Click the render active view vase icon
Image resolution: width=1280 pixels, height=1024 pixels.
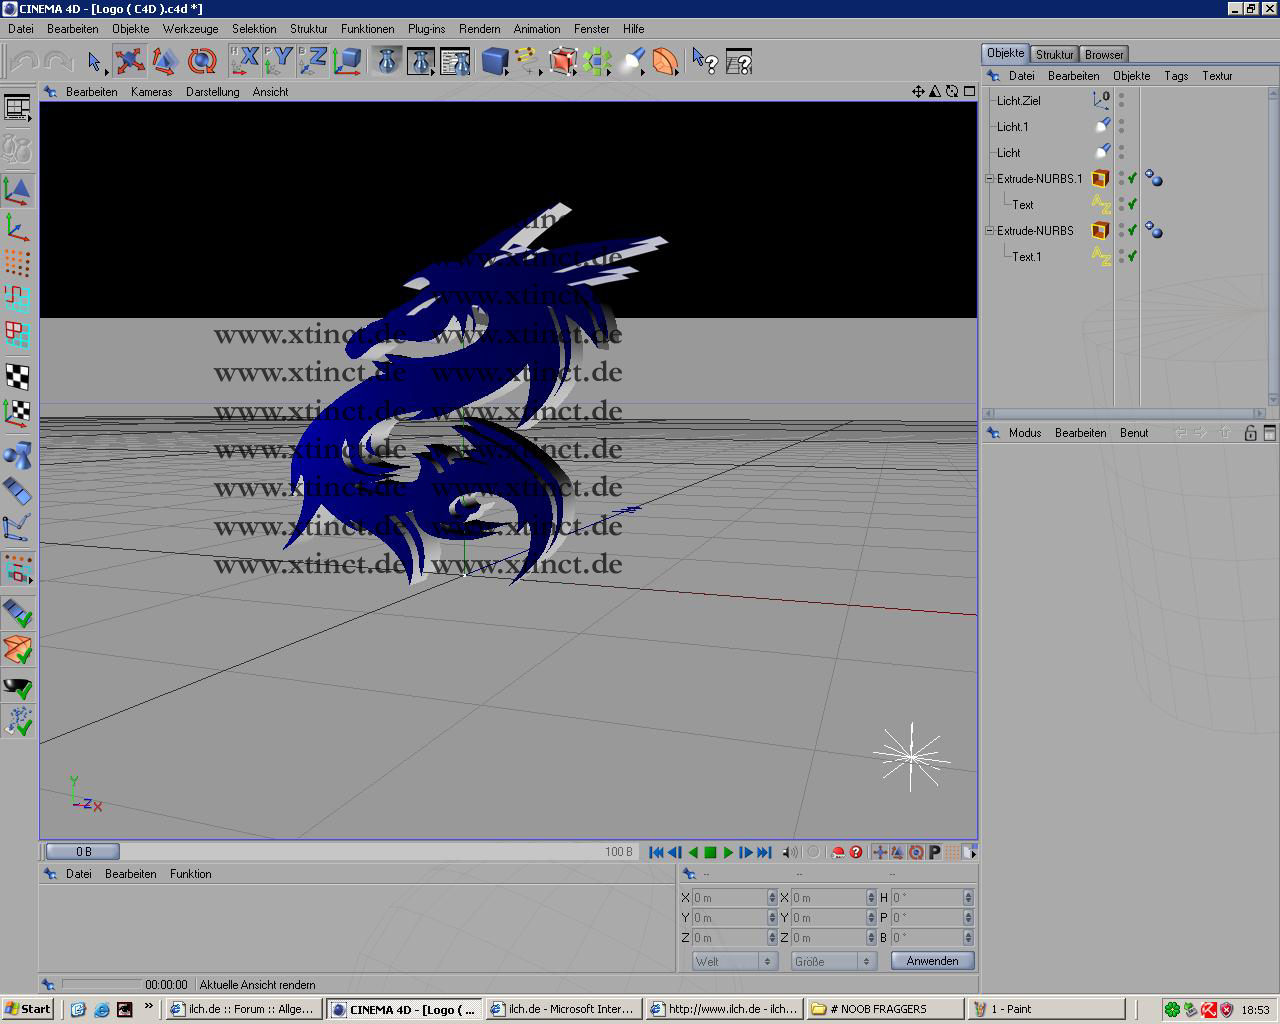coord(387,62)
